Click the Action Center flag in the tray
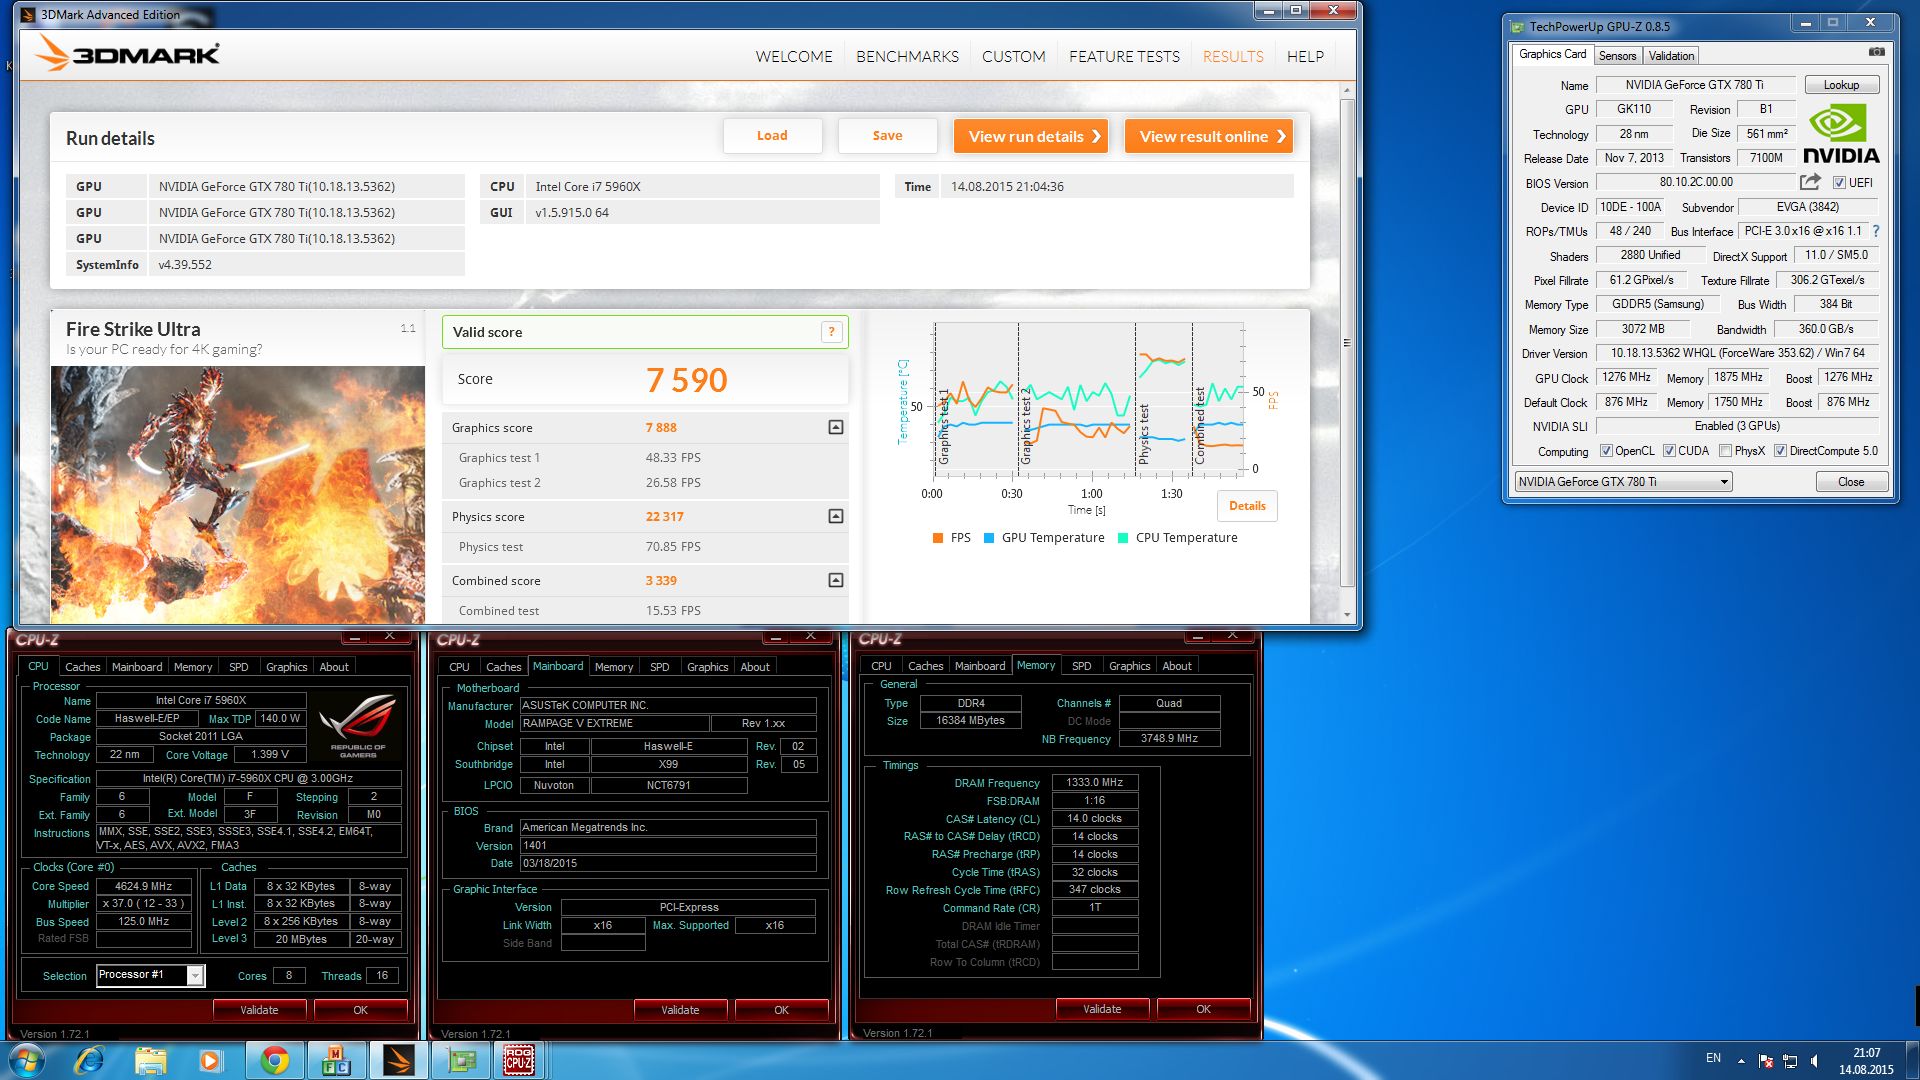The height and width of the screenshot is (1080, 1920). click(x=1766, y=1061)
